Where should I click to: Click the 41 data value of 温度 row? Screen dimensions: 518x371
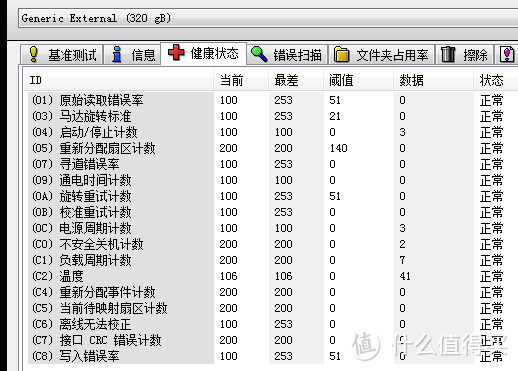[x=405, y=276]
